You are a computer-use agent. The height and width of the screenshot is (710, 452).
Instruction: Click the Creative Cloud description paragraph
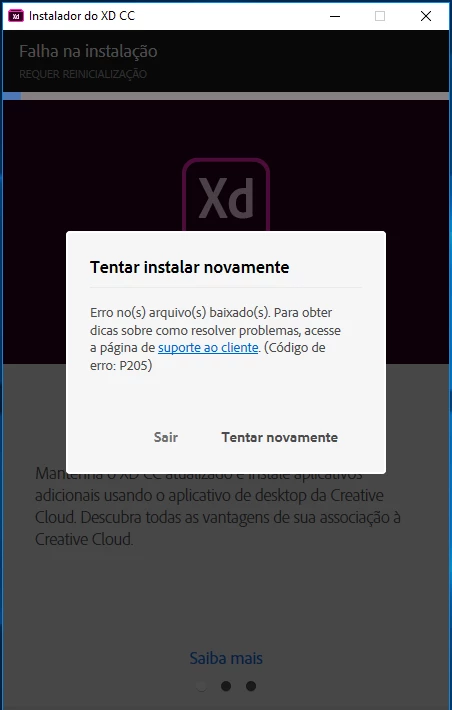(218, 507)
